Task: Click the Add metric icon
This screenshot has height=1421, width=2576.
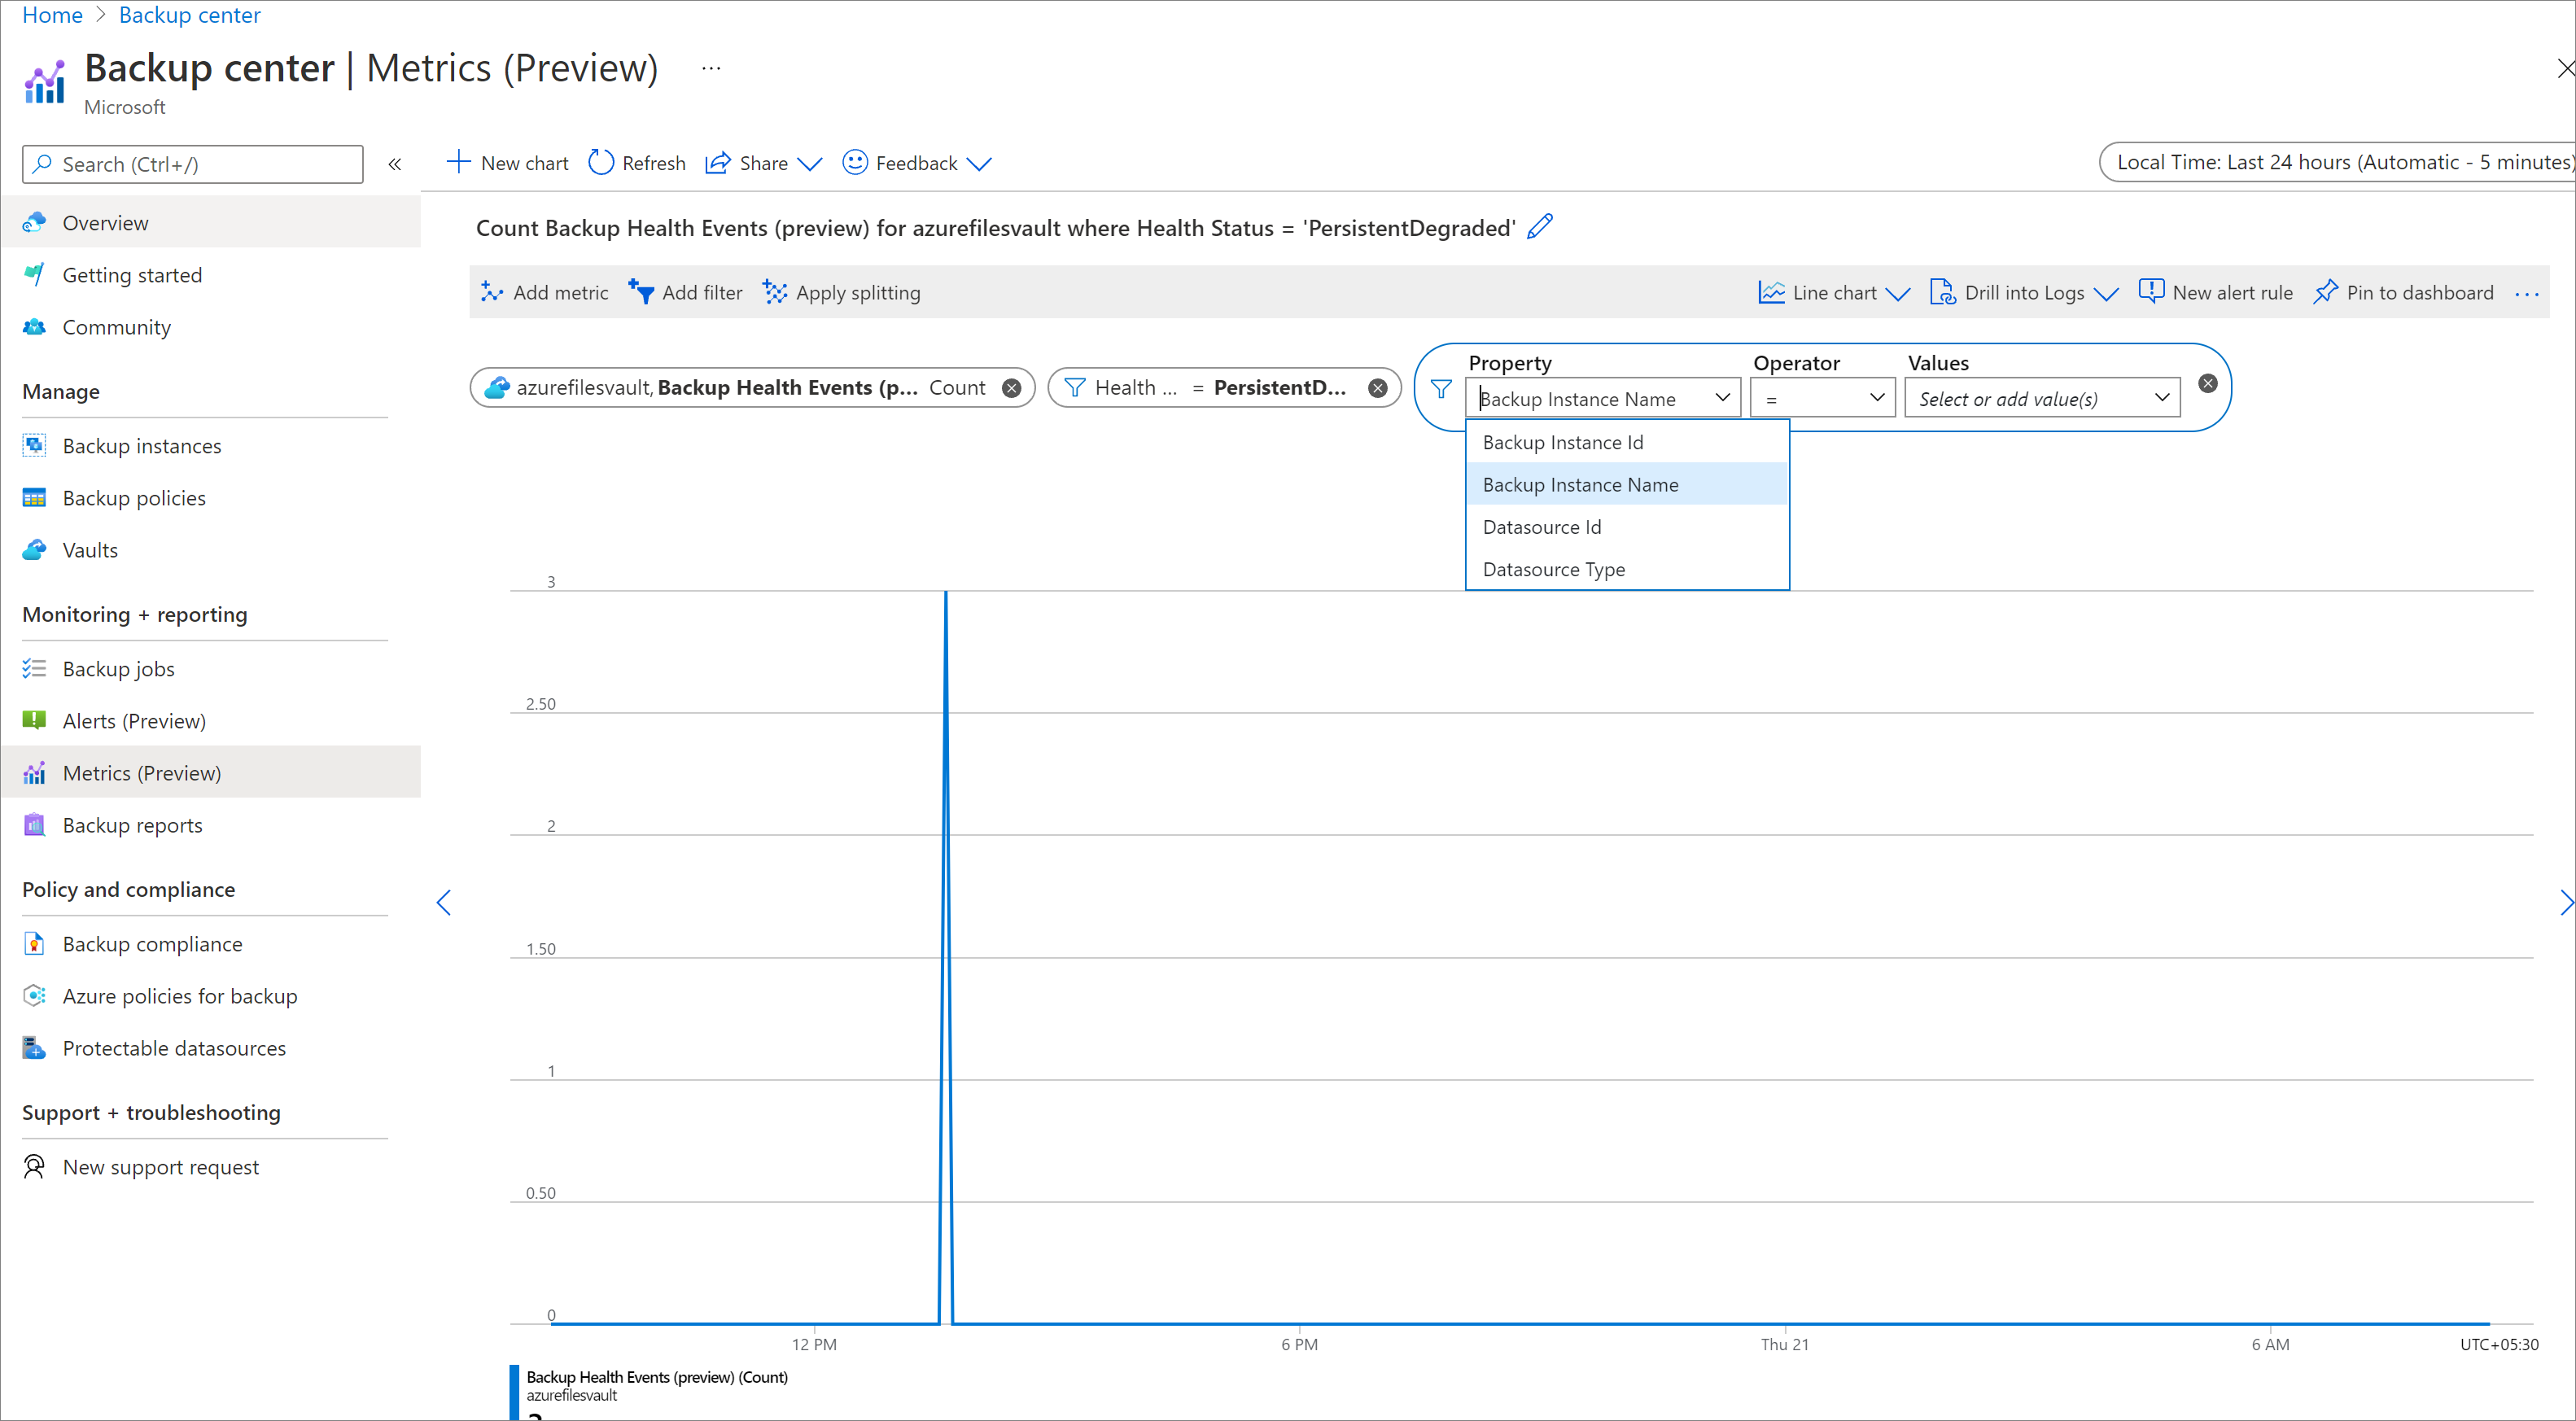Action: (x=493, y=292)
